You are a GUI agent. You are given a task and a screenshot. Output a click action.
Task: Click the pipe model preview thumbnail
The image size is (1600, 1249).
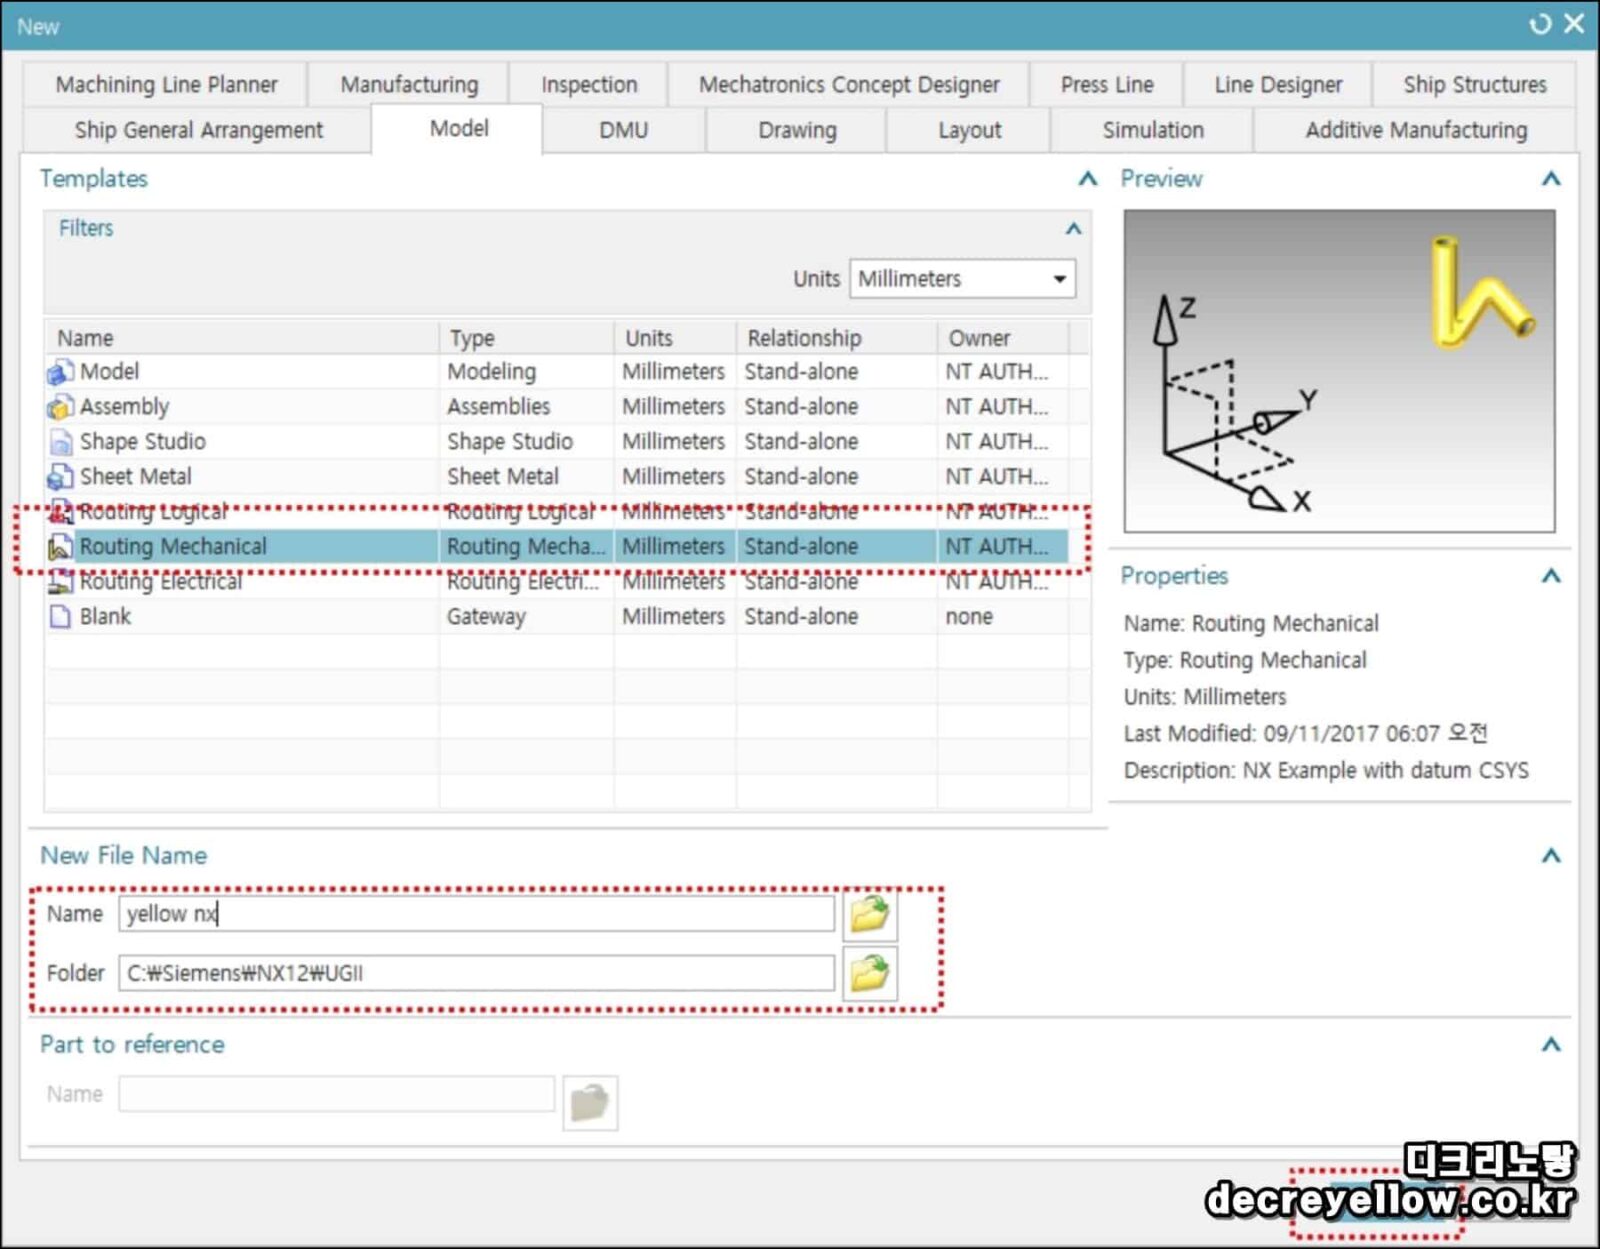[x=1339, y=371]
